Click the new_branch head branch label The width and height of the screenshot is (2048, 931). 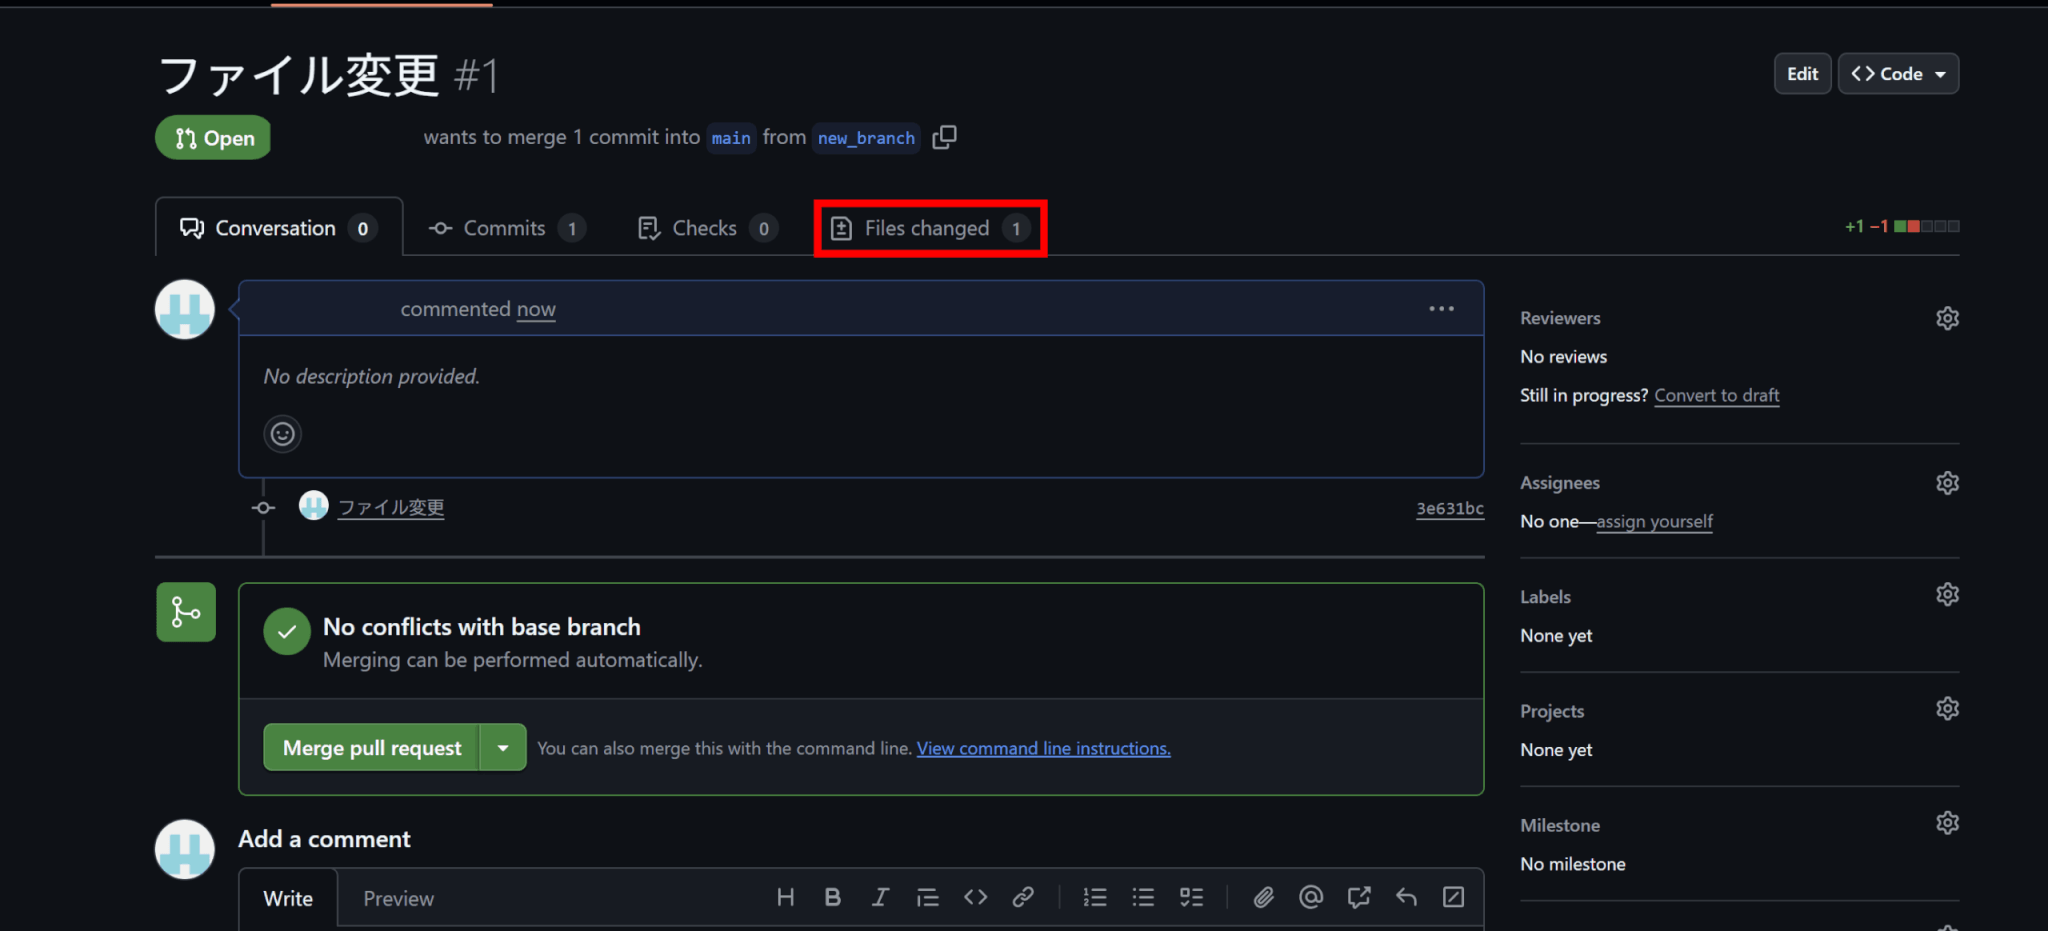coord(866,138)
